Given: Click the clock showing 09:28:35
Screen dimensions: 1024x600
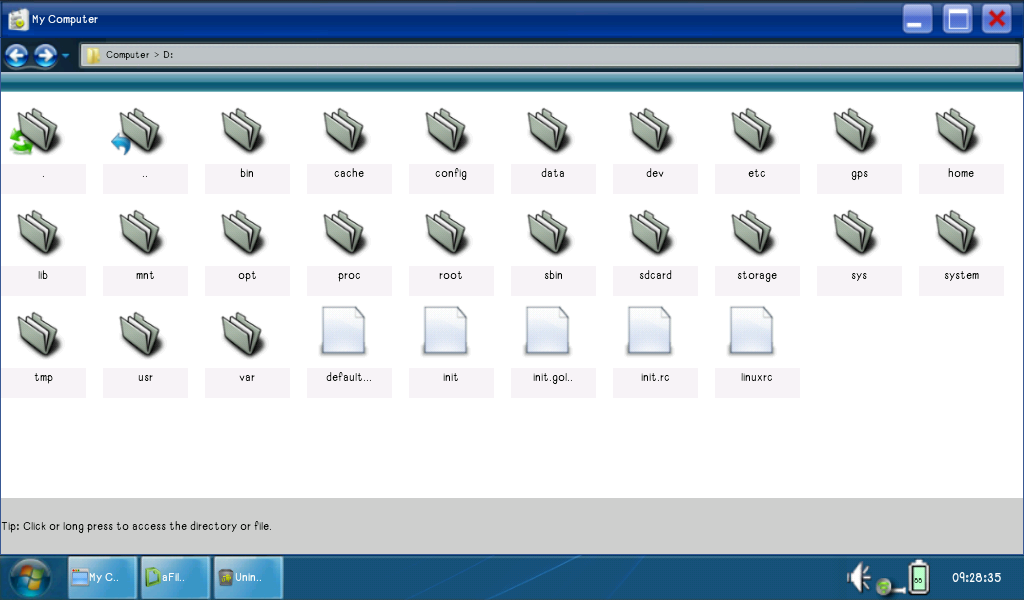Looking at the screenshot, I should pyautogui.click(x=976, y=578).
